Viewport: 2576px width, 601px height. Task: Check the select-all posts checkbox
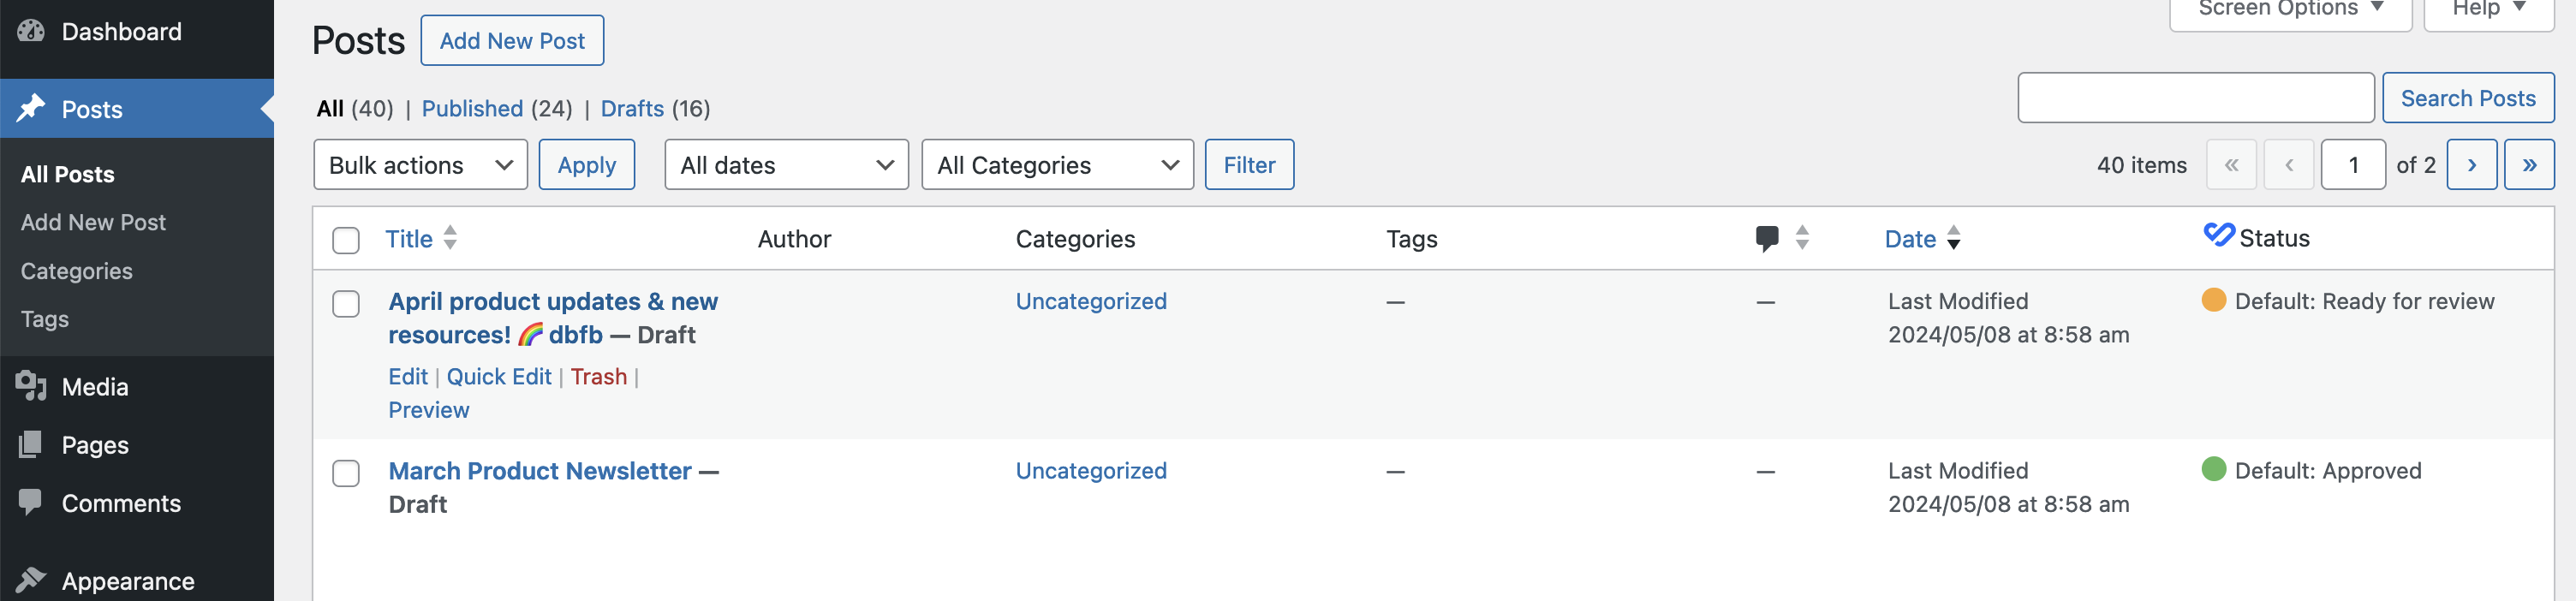coord(346,240)
